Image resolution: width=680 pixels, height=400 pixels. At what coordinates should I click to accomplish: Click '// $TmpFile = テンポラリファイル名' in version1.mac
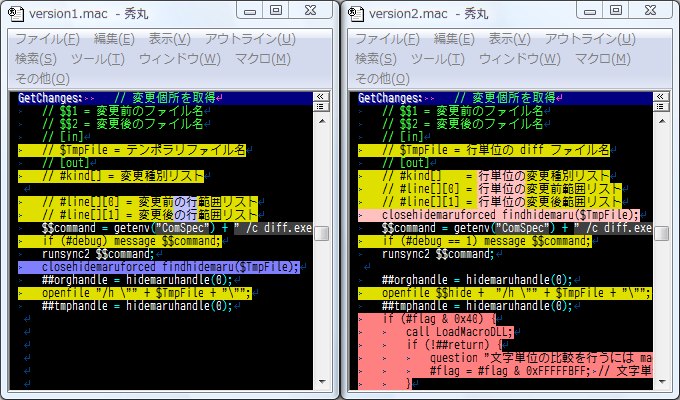tap(132, 150)
